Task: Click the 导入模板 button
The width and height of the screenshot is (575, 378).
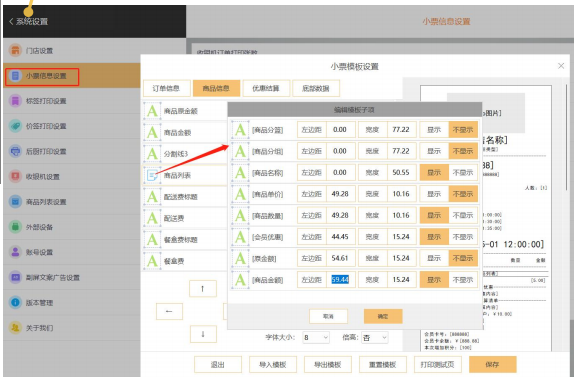Action: 272,364
